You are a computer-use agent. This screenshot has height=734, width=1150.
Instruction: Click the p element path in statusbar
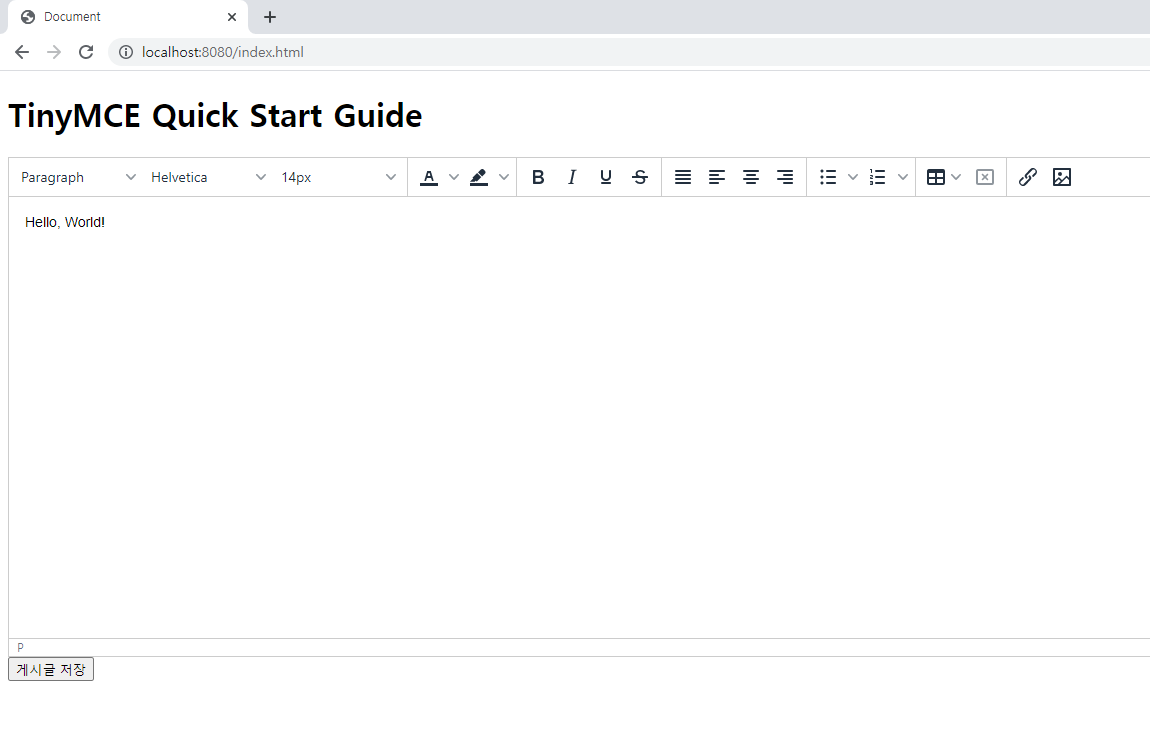21,647
